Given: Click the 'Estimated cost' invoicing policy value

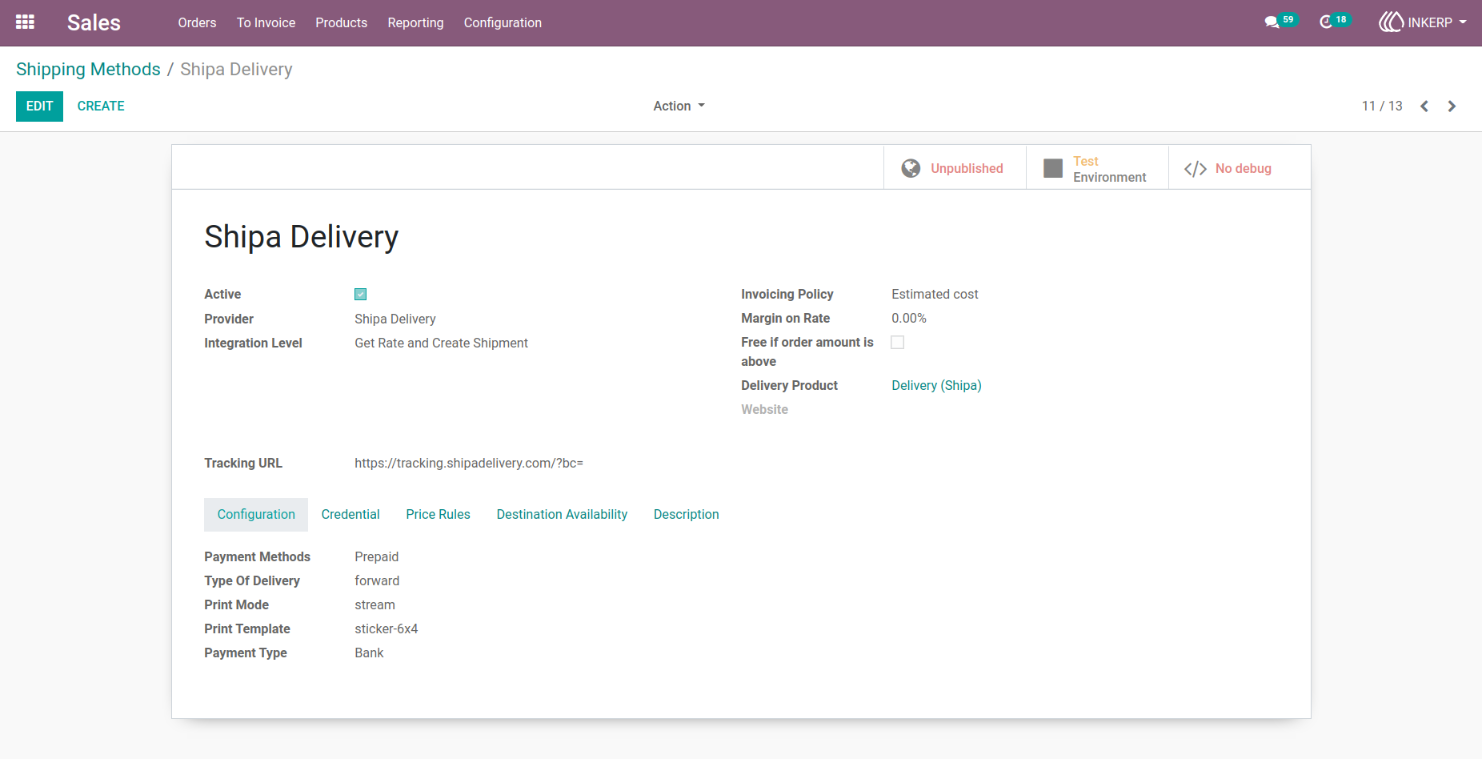Looking at the screenshot, I should click(x=935, y=294).
